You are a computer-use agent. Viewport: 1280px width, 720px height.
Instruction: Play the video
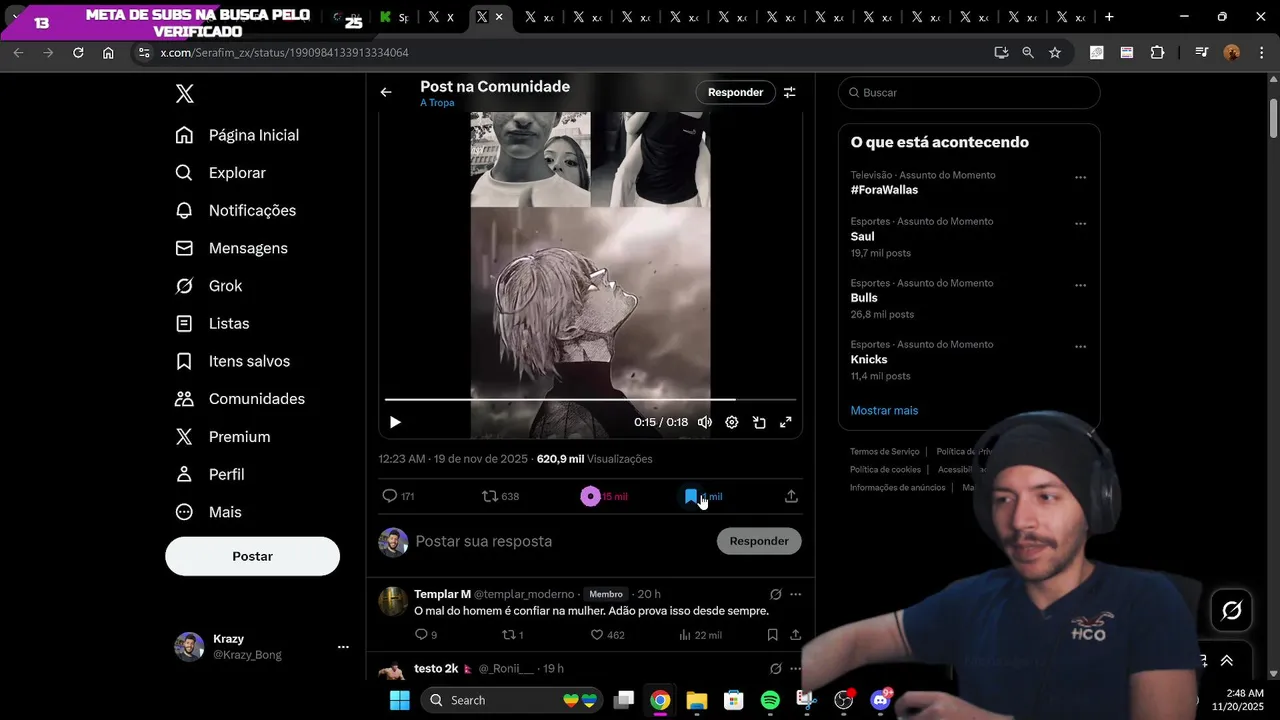[395, 422]
